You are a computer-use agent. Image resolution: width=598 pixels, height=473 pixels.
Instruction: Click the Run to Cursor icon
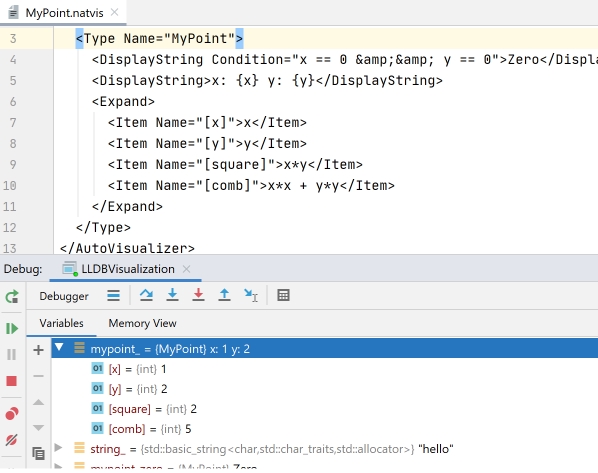pyautogui.click(x=251, y=295)
